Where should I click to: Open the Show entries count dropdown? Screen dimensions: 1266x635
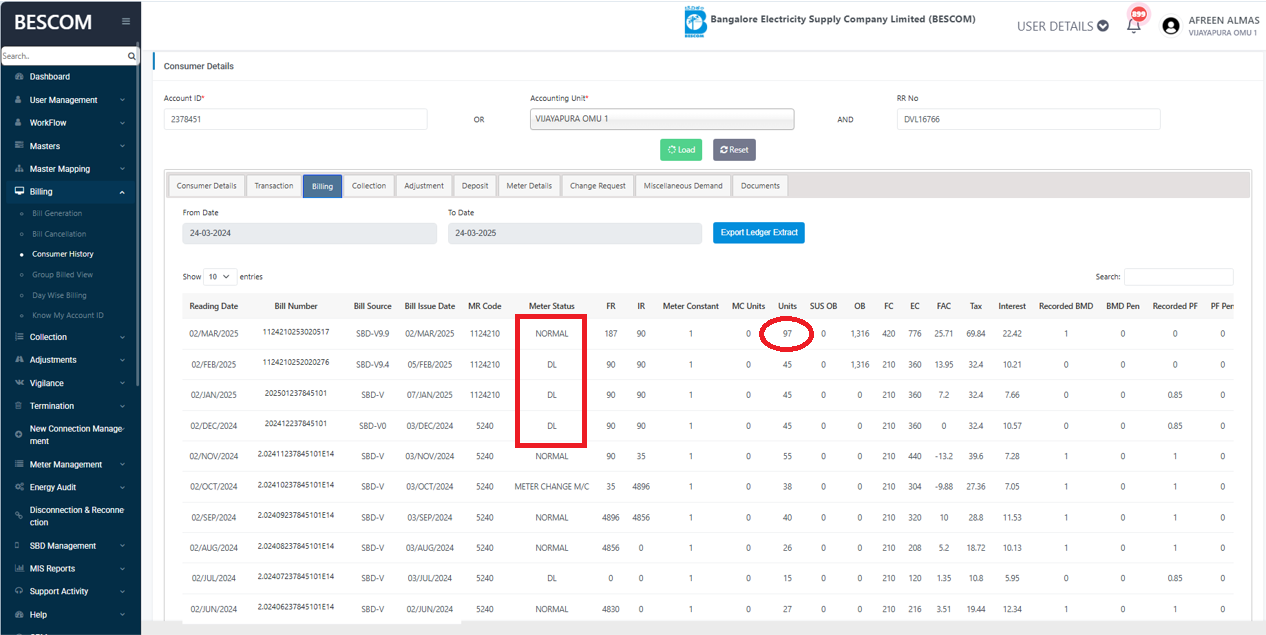coord(221,276)
